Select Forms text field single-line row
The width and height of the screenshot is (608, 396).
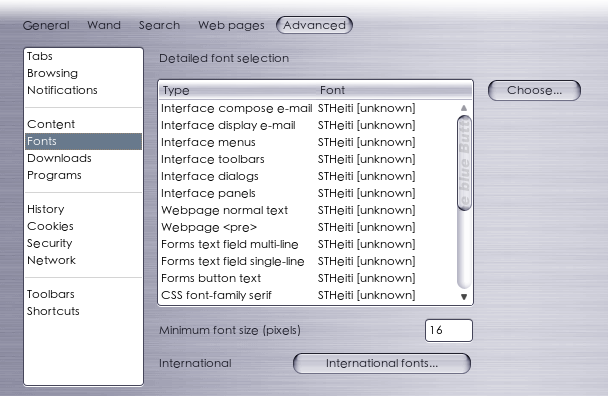[308, 261]
